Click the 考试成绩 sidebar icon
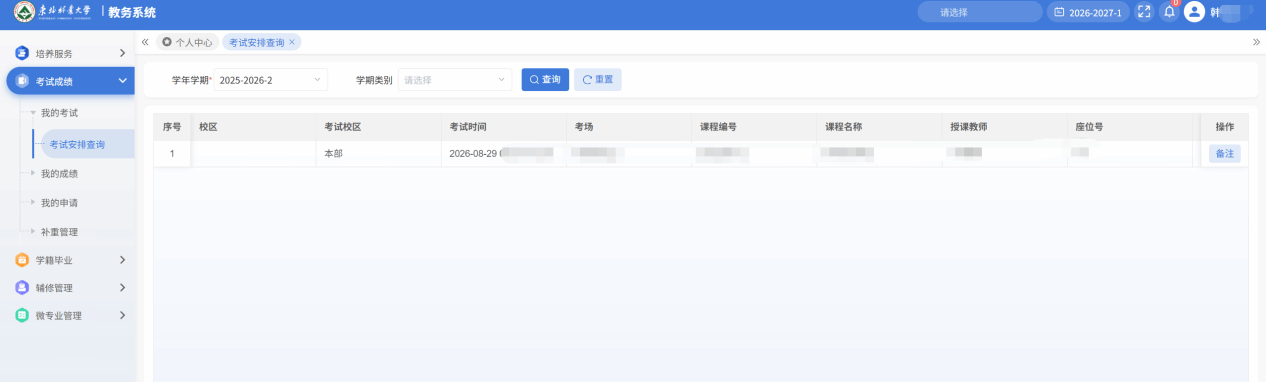The width and height of the screenshot is (1266, 382). click(22, 81)
